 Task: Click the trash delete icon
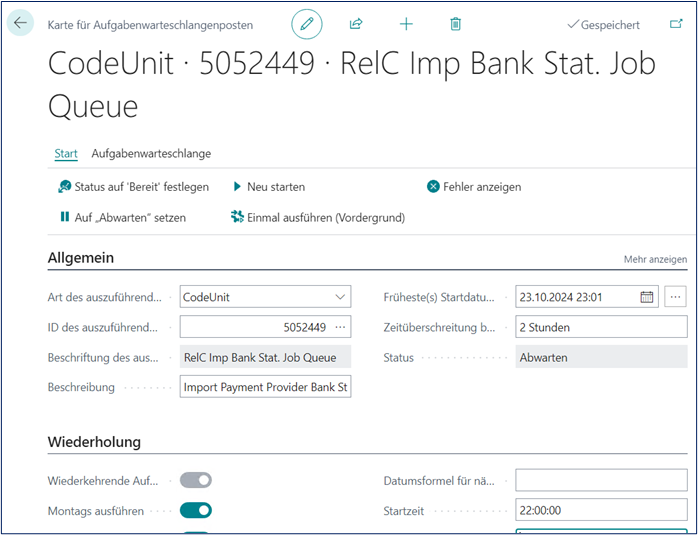(455, 24)
